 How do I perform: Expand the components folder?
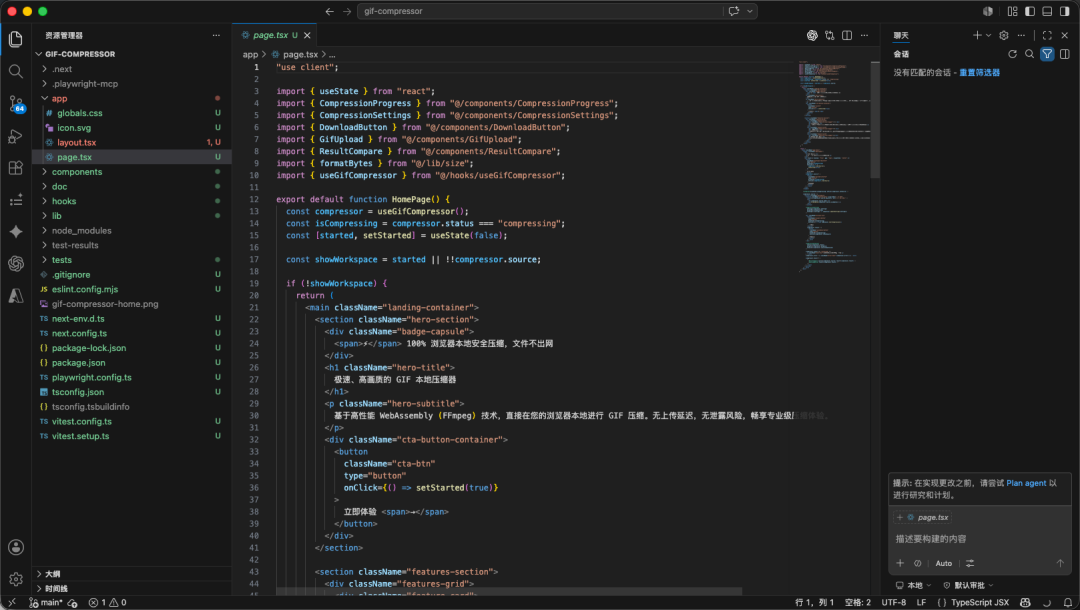pyautogui.click(x=132, y=171)
